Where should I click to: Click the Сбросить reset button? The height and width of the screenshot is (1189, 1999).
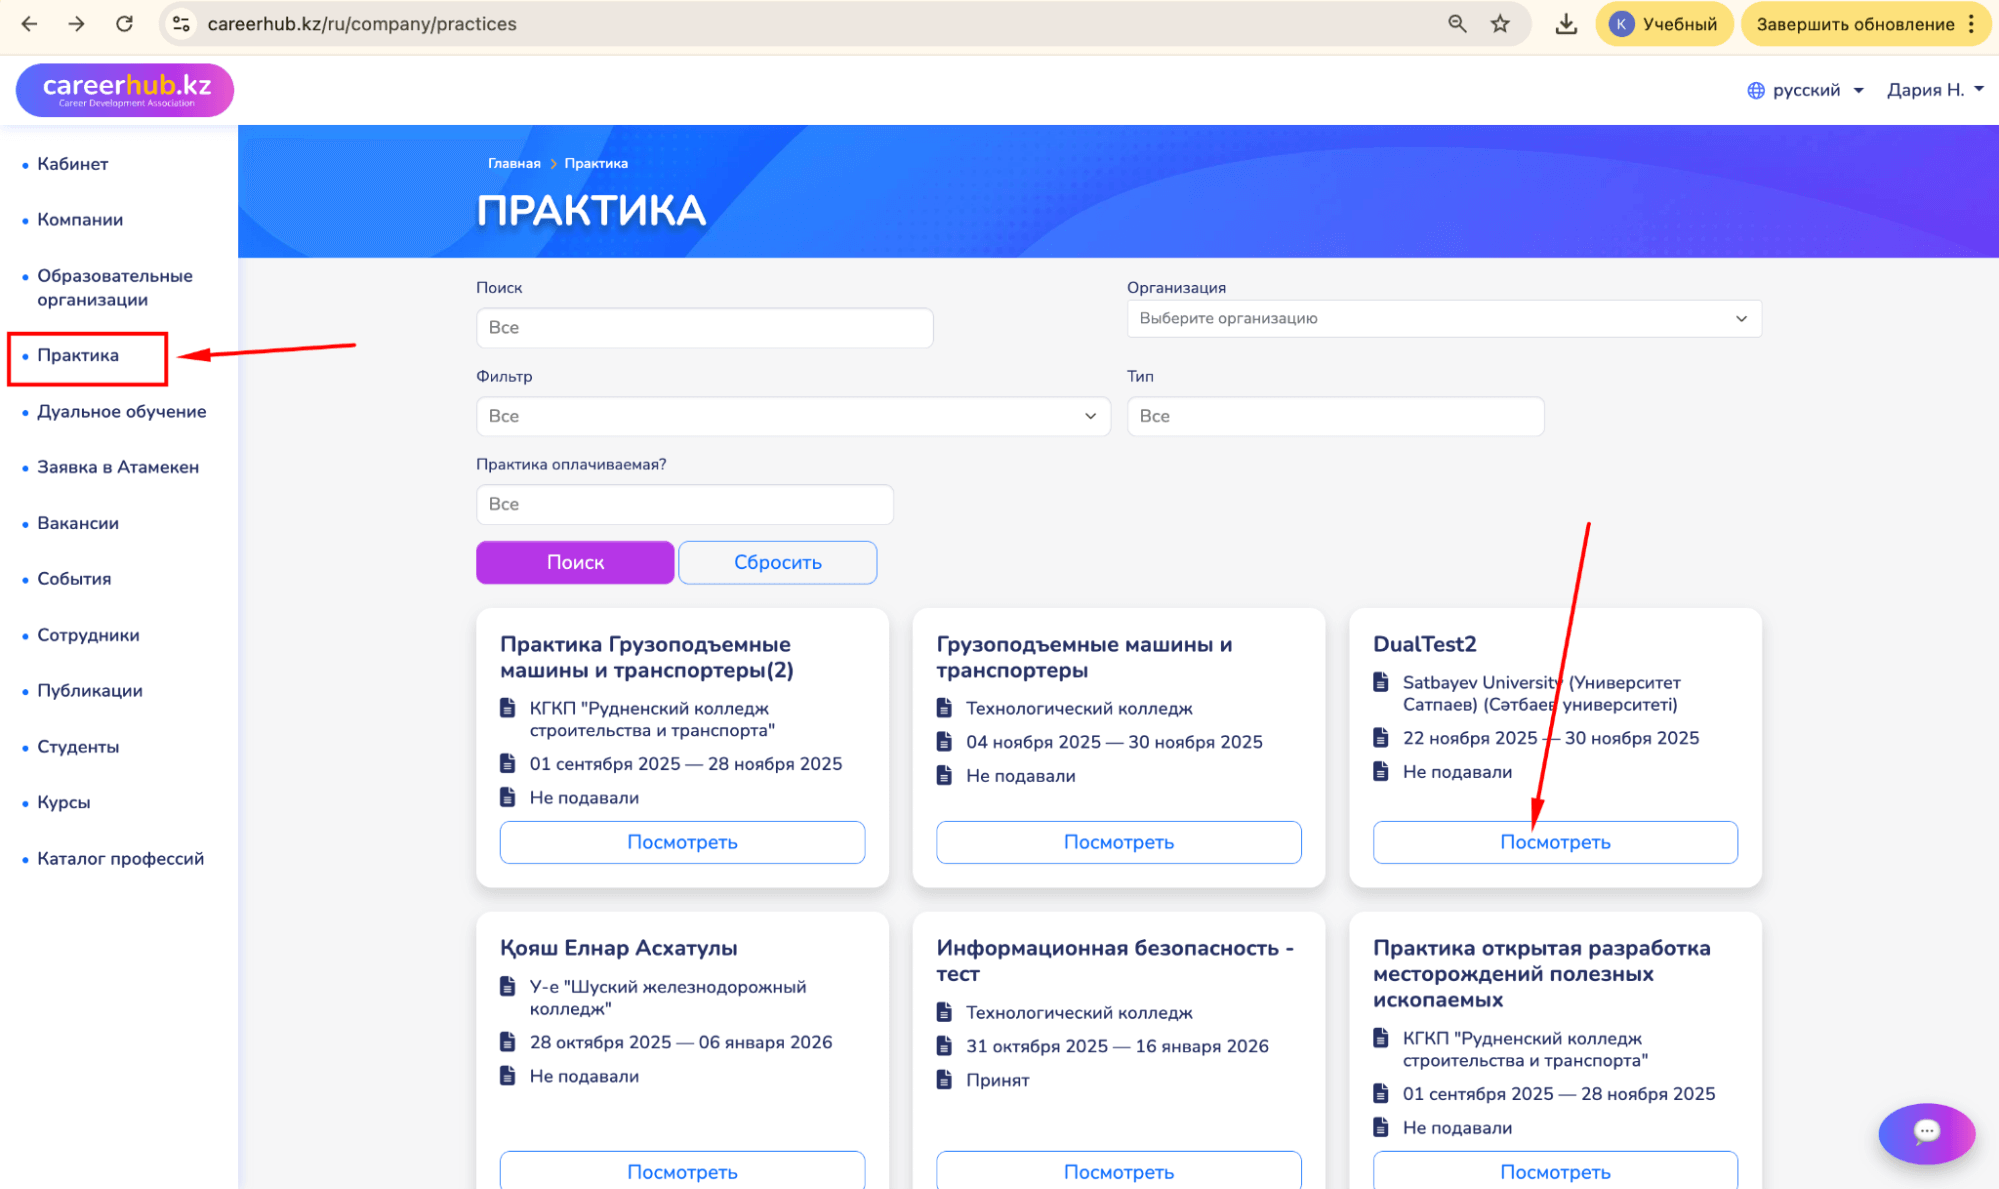(x=777, y=562)
